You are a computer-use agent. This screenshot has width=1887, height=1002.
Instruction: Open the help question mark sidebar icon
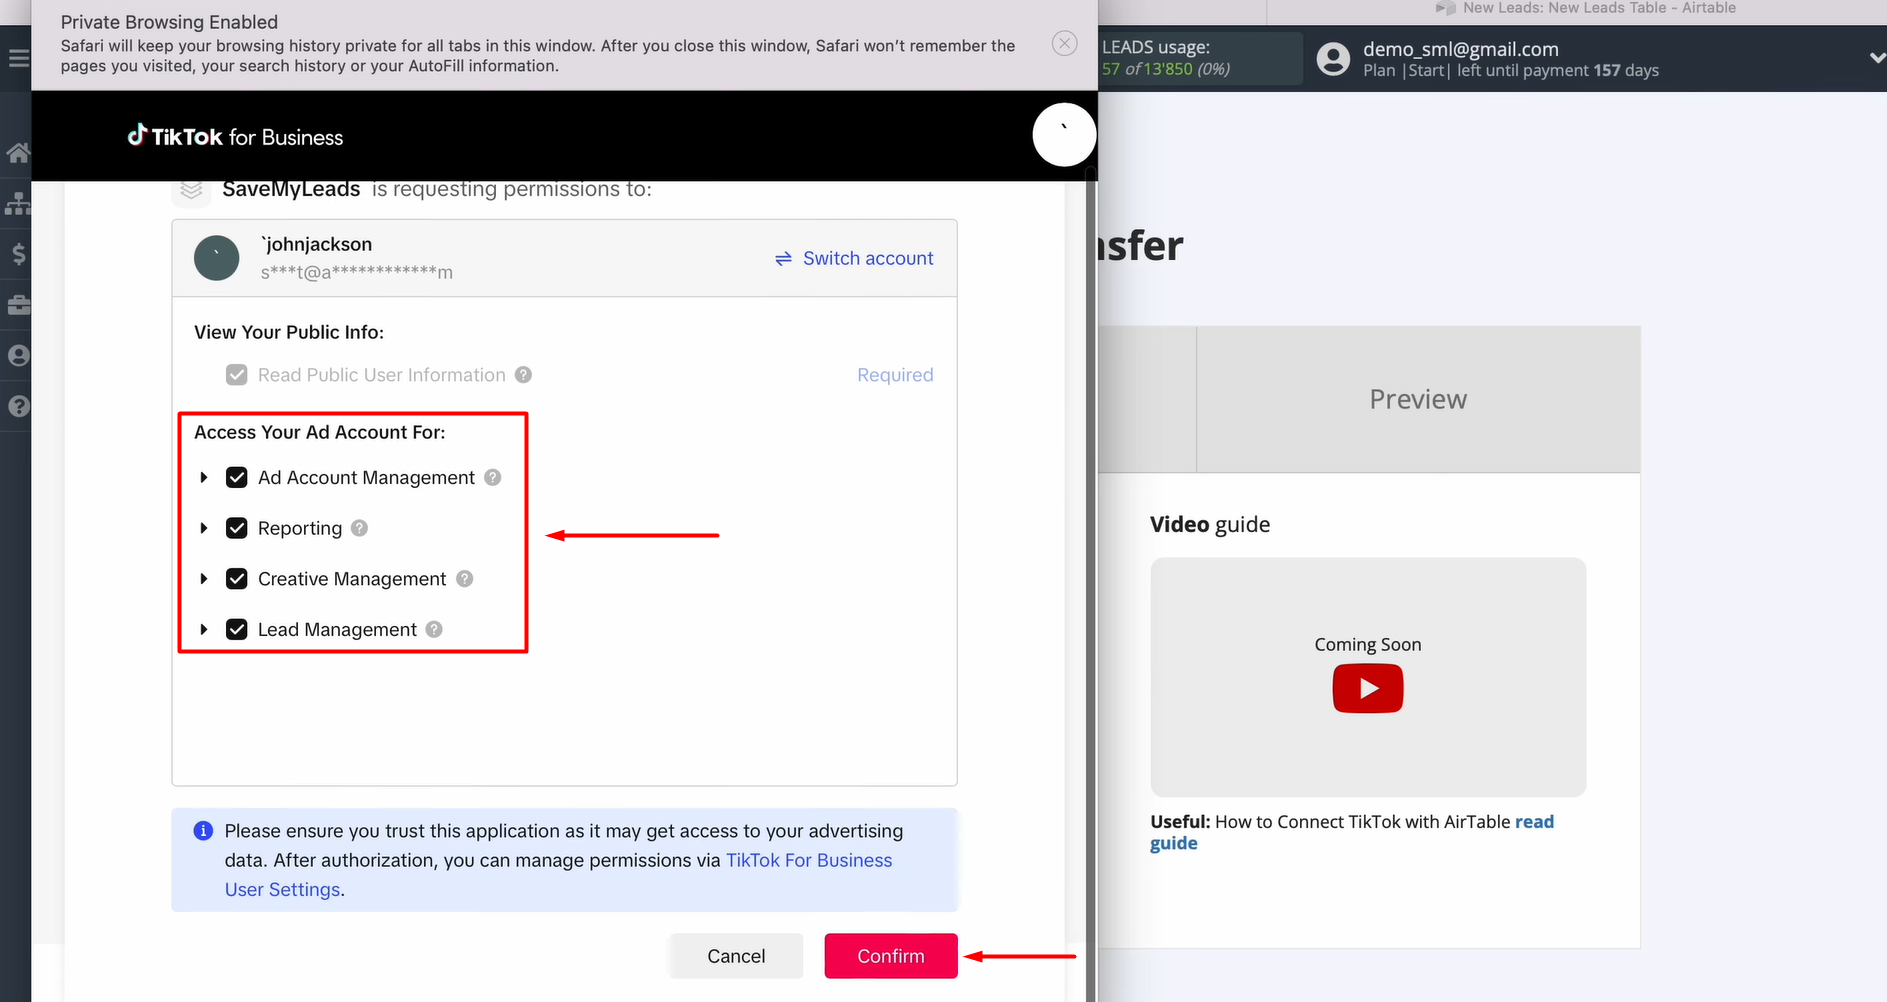(18, 406)
